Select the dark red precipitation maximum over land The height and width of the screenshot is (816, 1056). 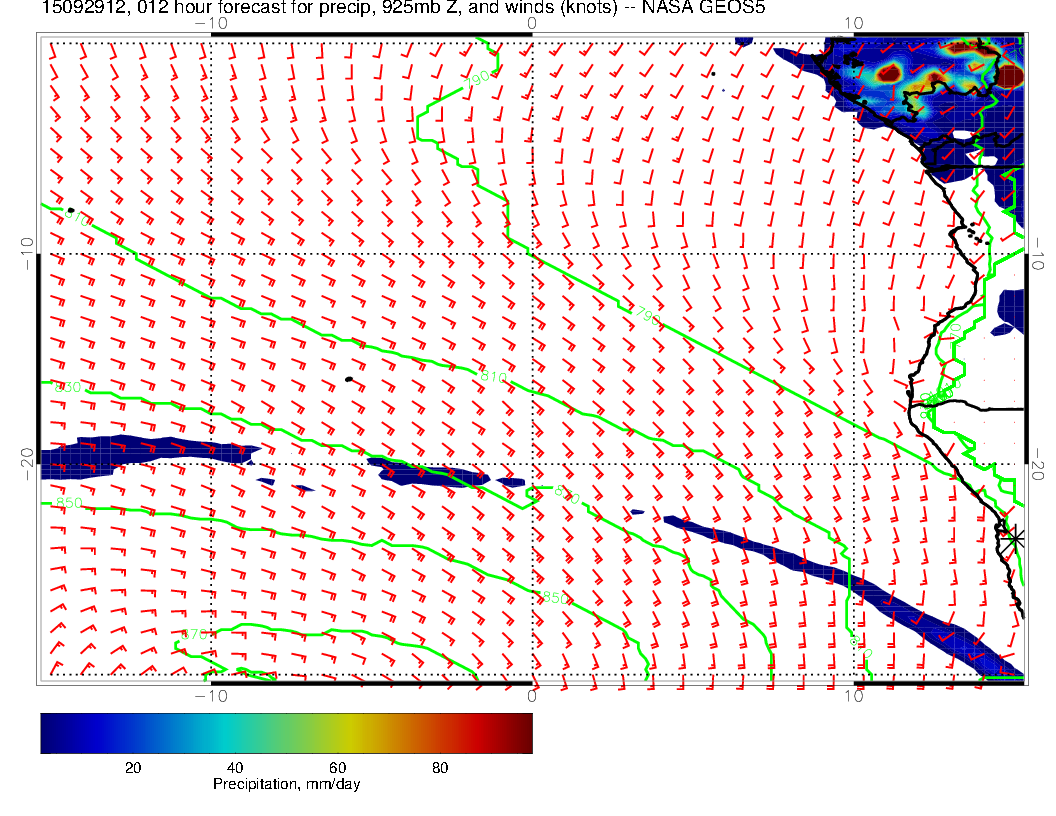pyautogui.click(x=1011, y=76)
